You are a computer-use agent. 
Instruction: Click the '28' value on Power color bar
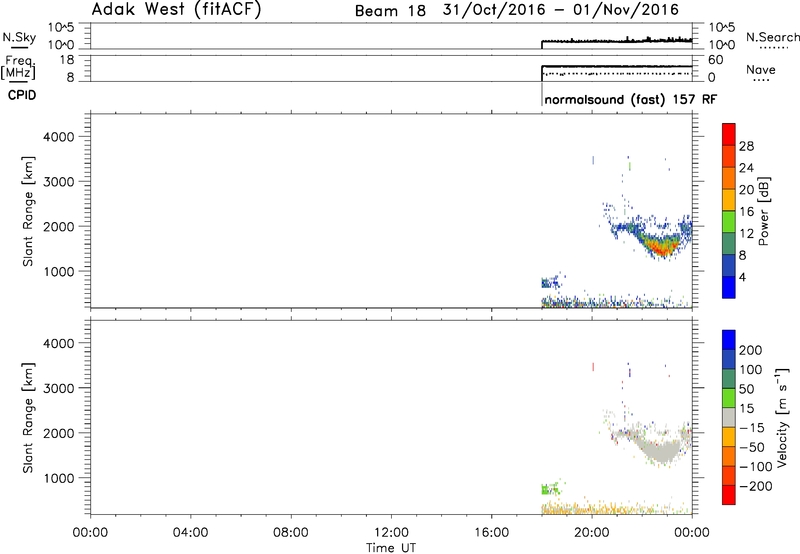746,146
